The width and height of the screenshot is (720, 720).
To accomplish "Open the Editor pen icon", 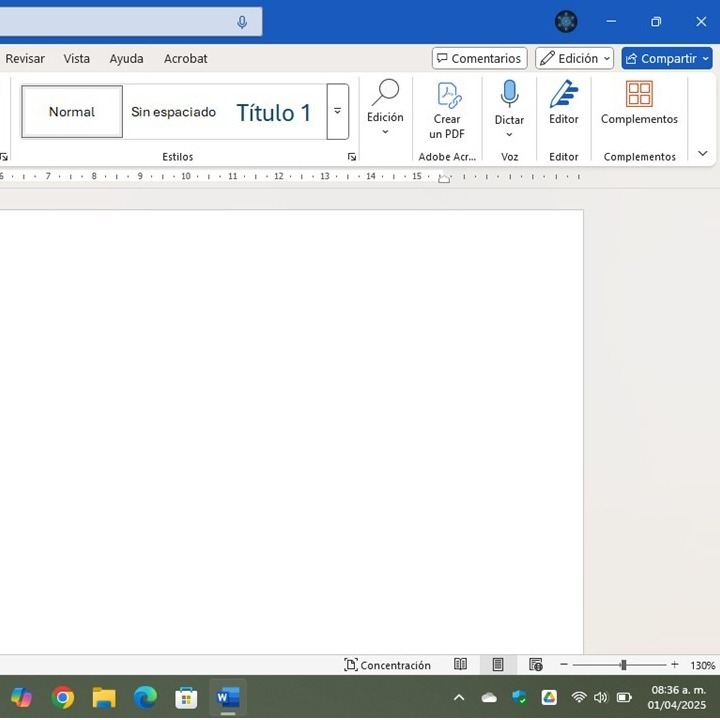I will pyautogui.click(x=563, y=93).
